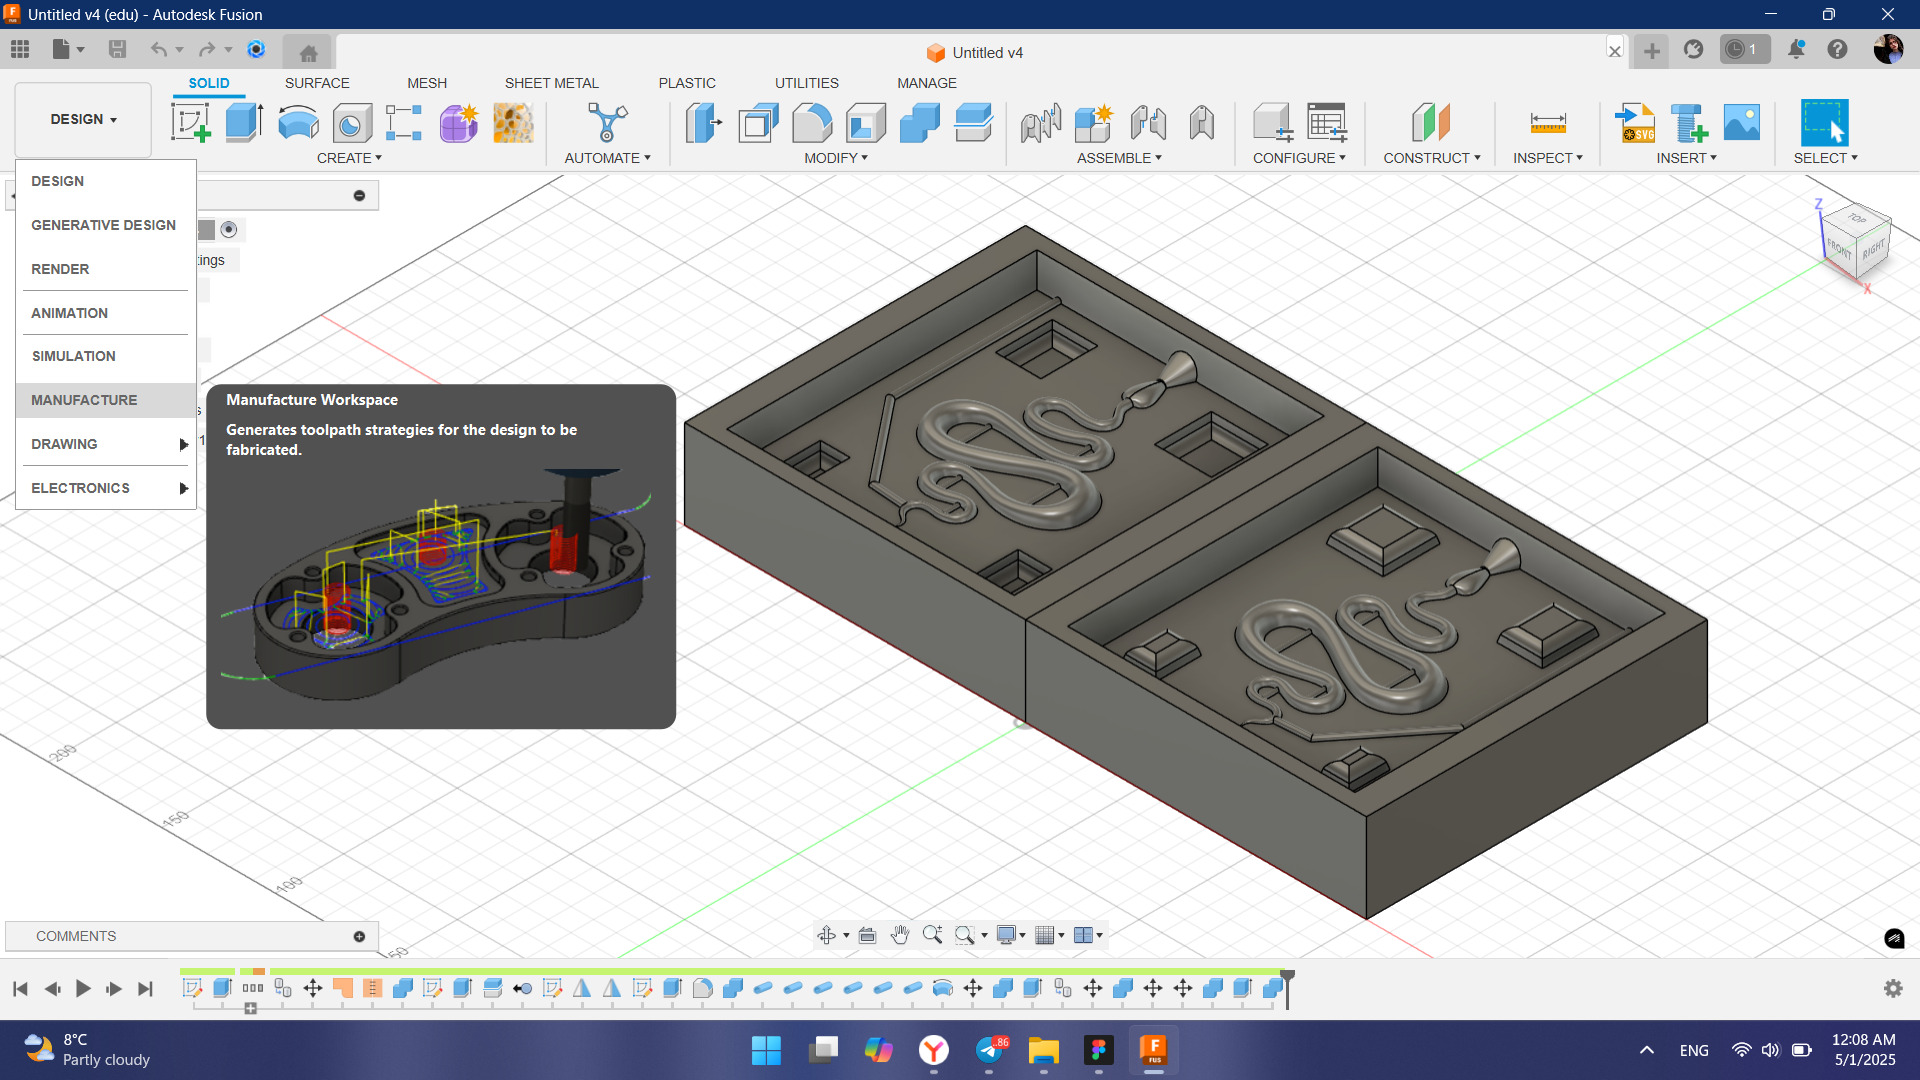Viewport: 1920px width, 1080px height.
Task: Expand the INSERT dropdown
Action: click(1686, 158)
